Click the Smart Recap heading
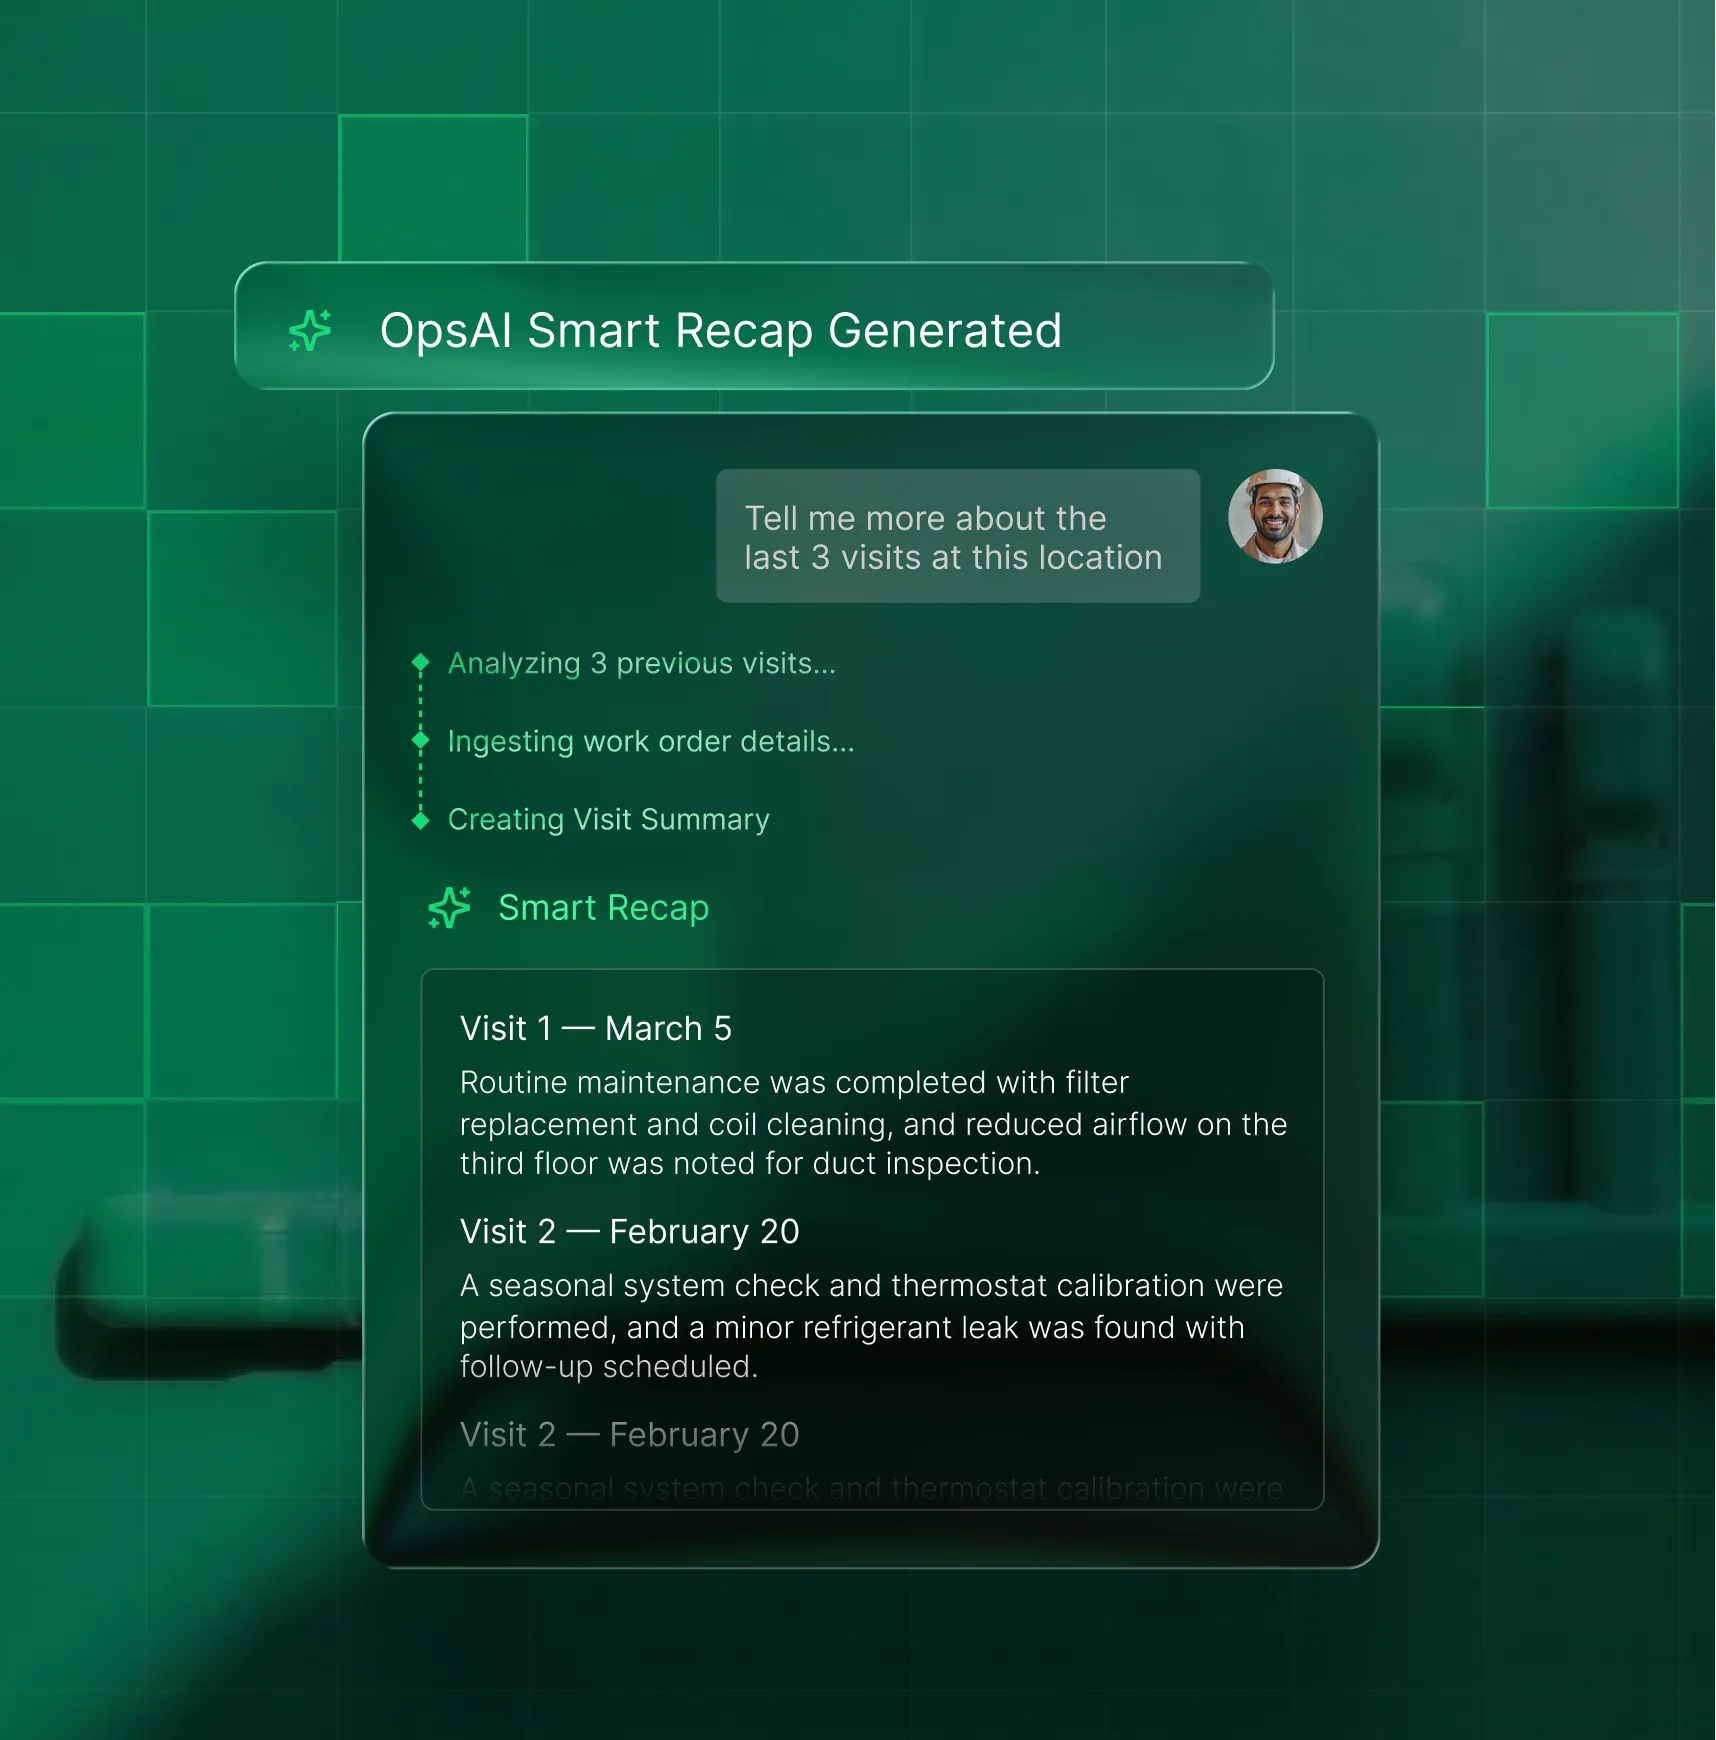 coord(604,907)
